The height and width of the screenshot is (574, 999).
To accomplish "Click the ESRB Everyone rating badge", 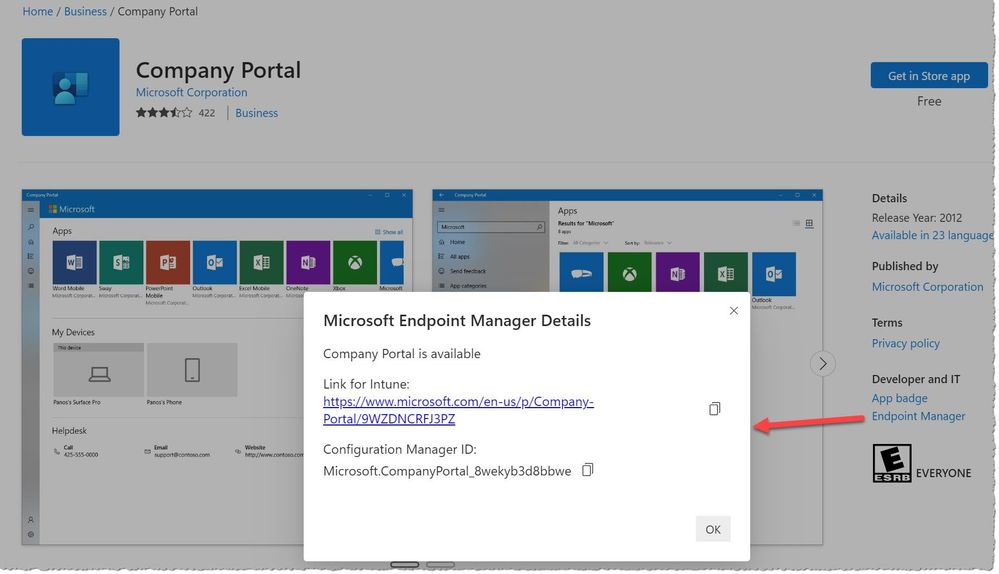I will point(891,463).
